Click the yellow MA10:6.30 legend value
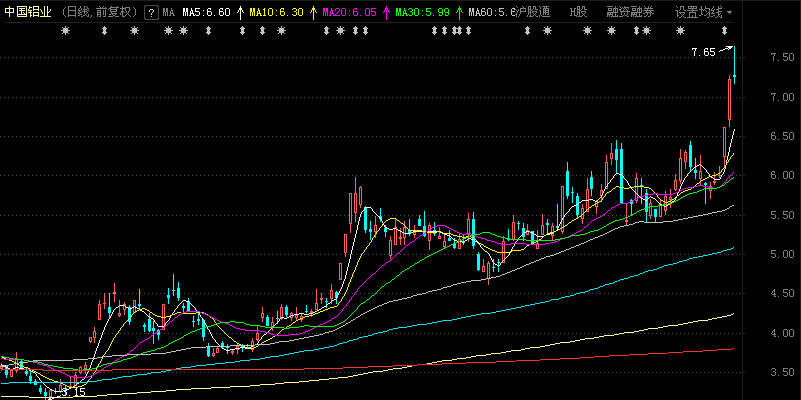Image resolution: width=801 pixels, height=400 pixels. point(276,13)
